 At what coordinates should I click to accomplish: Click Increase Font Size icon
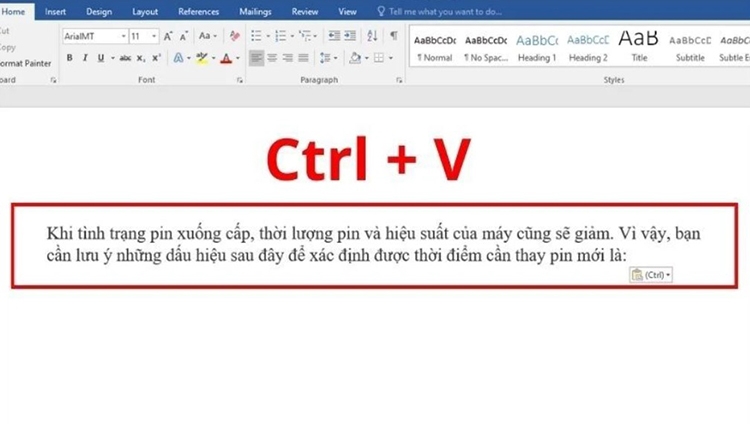click(x=168, y=36)
